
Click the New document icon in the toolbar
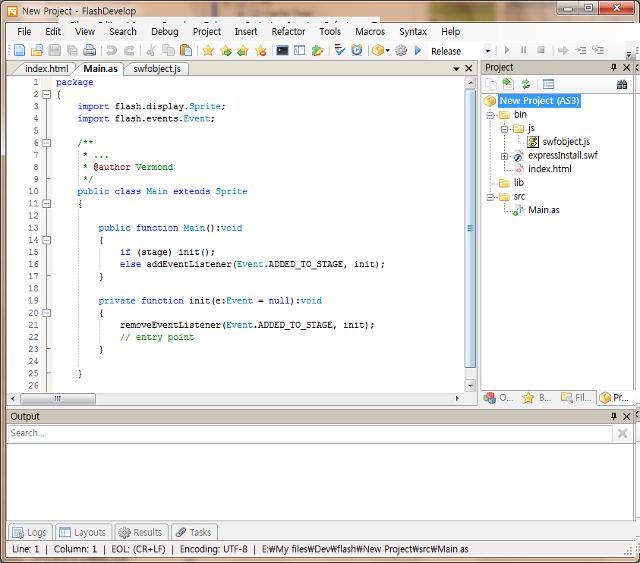click(x=19, y=50)
